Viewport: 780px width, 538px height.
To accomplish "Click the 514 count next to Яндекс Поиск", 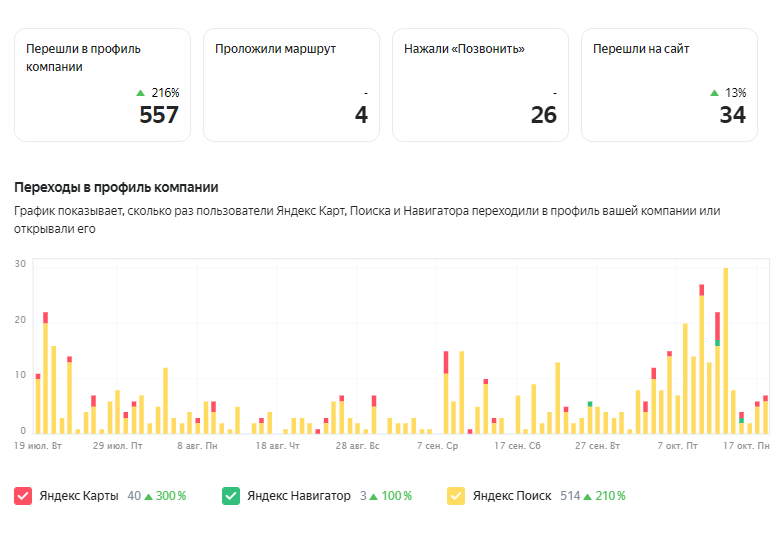I will click(570, 496).
